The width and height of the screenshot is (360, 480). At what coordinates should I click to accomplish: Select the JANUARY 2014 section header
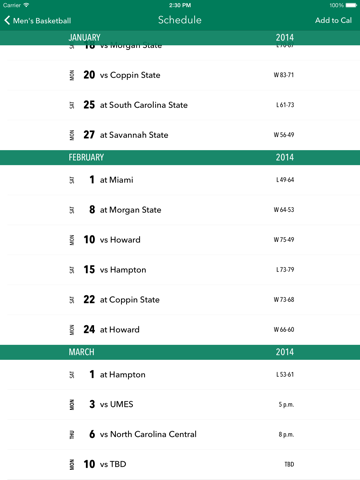[x=180, y=38]
